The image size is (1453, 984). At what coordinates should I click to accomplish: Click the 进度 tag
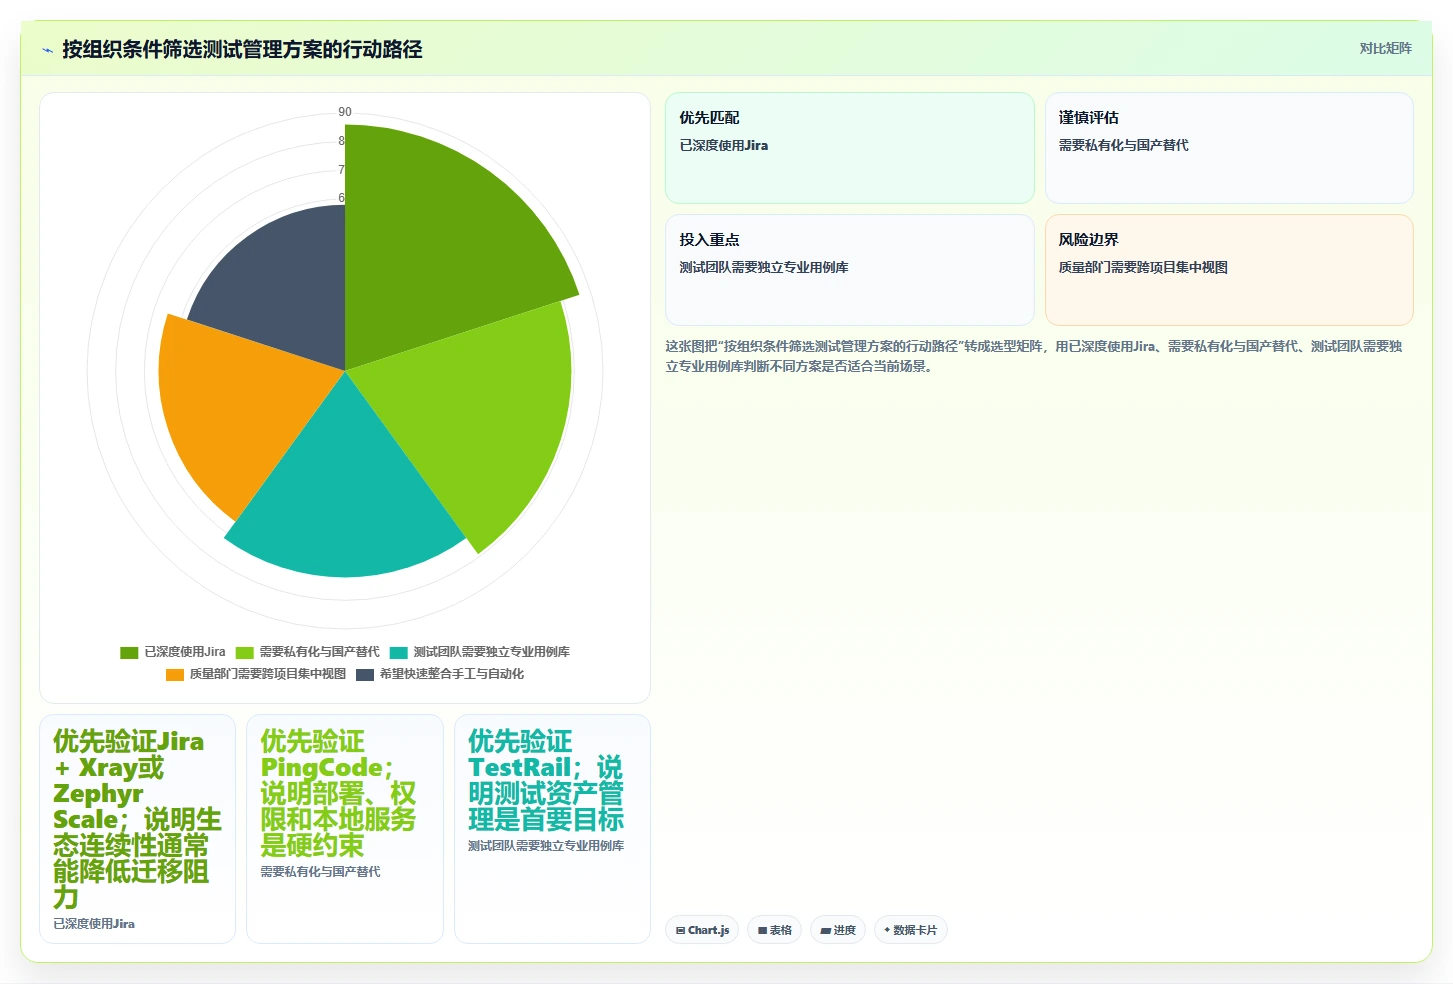pos(838,930)
